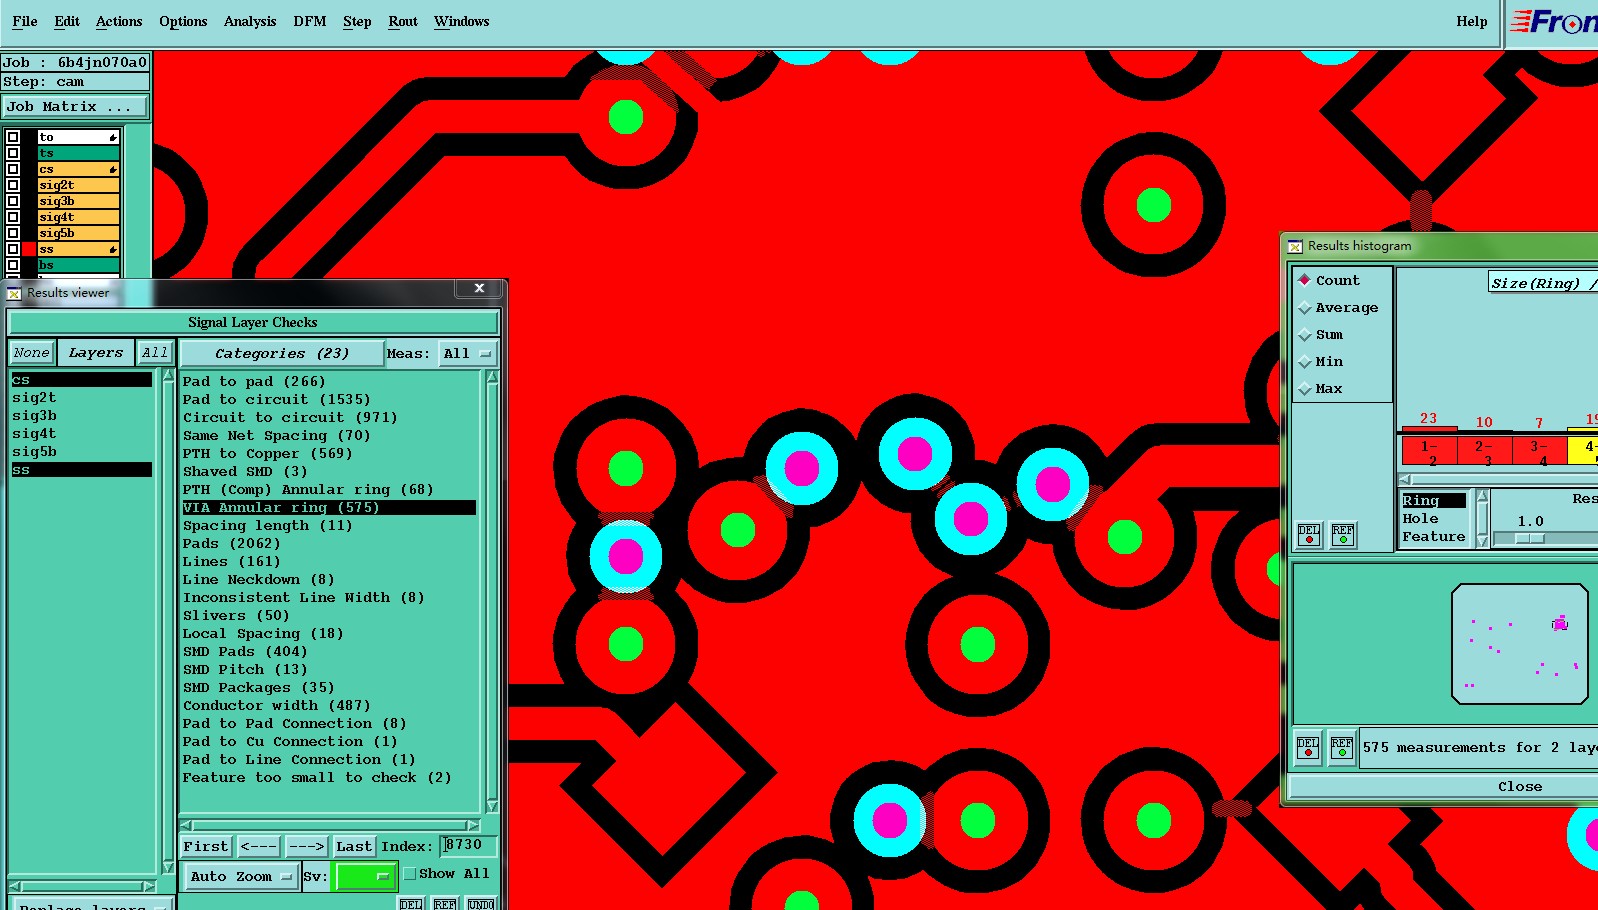Click affected-layer arrow icon on 'ss' row
The height and width of the screenshot is (910, 1598).
tap(113, 249)
